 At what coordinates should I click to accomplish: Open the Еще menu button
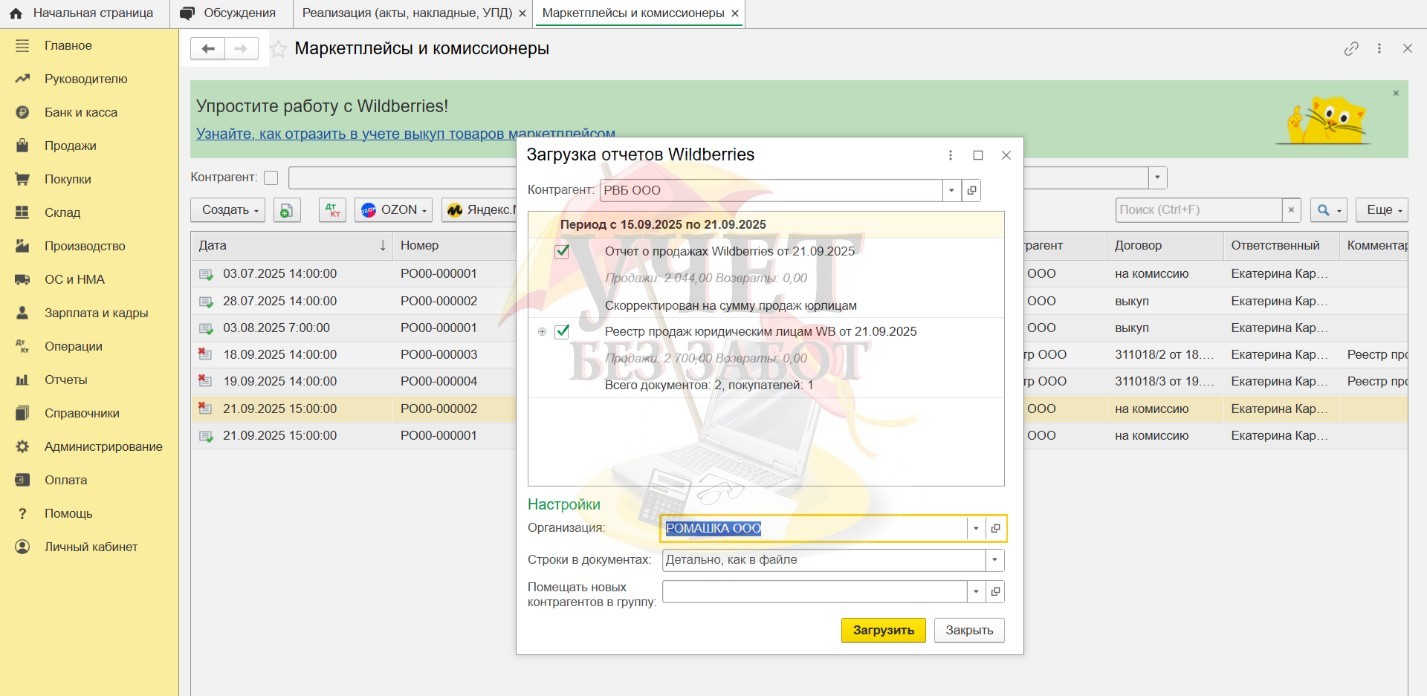(1385, 210)
